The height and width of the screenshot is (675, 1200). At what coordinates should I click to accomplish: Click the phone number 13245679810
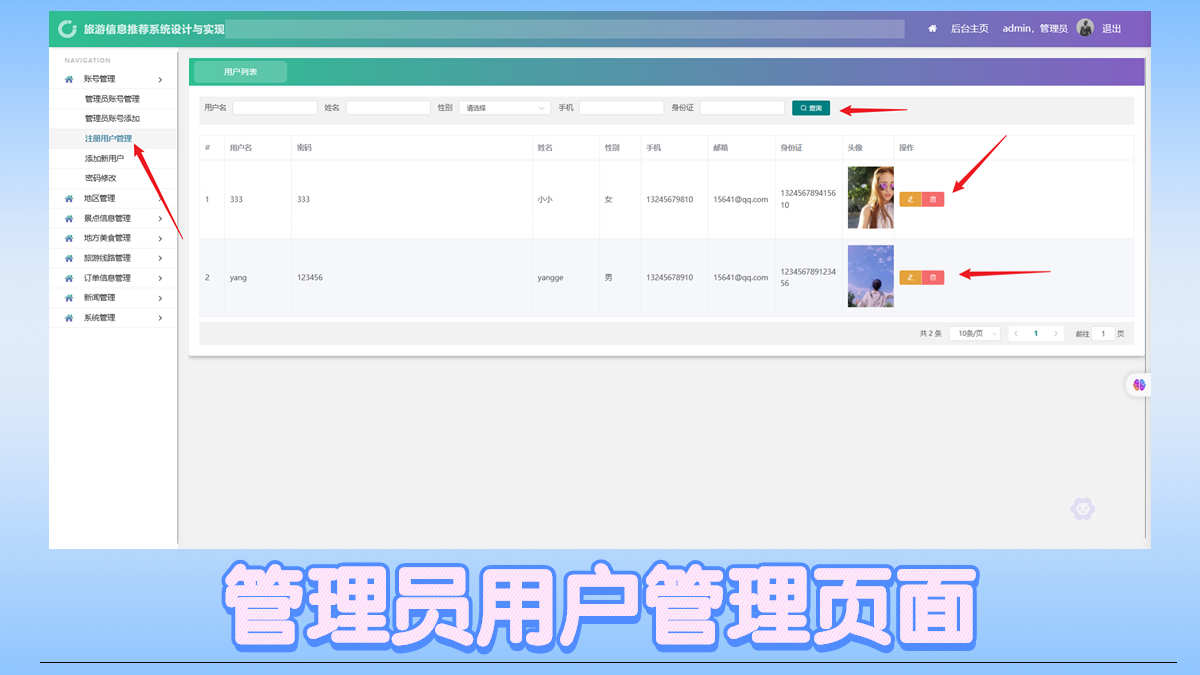tap(669, 199)
